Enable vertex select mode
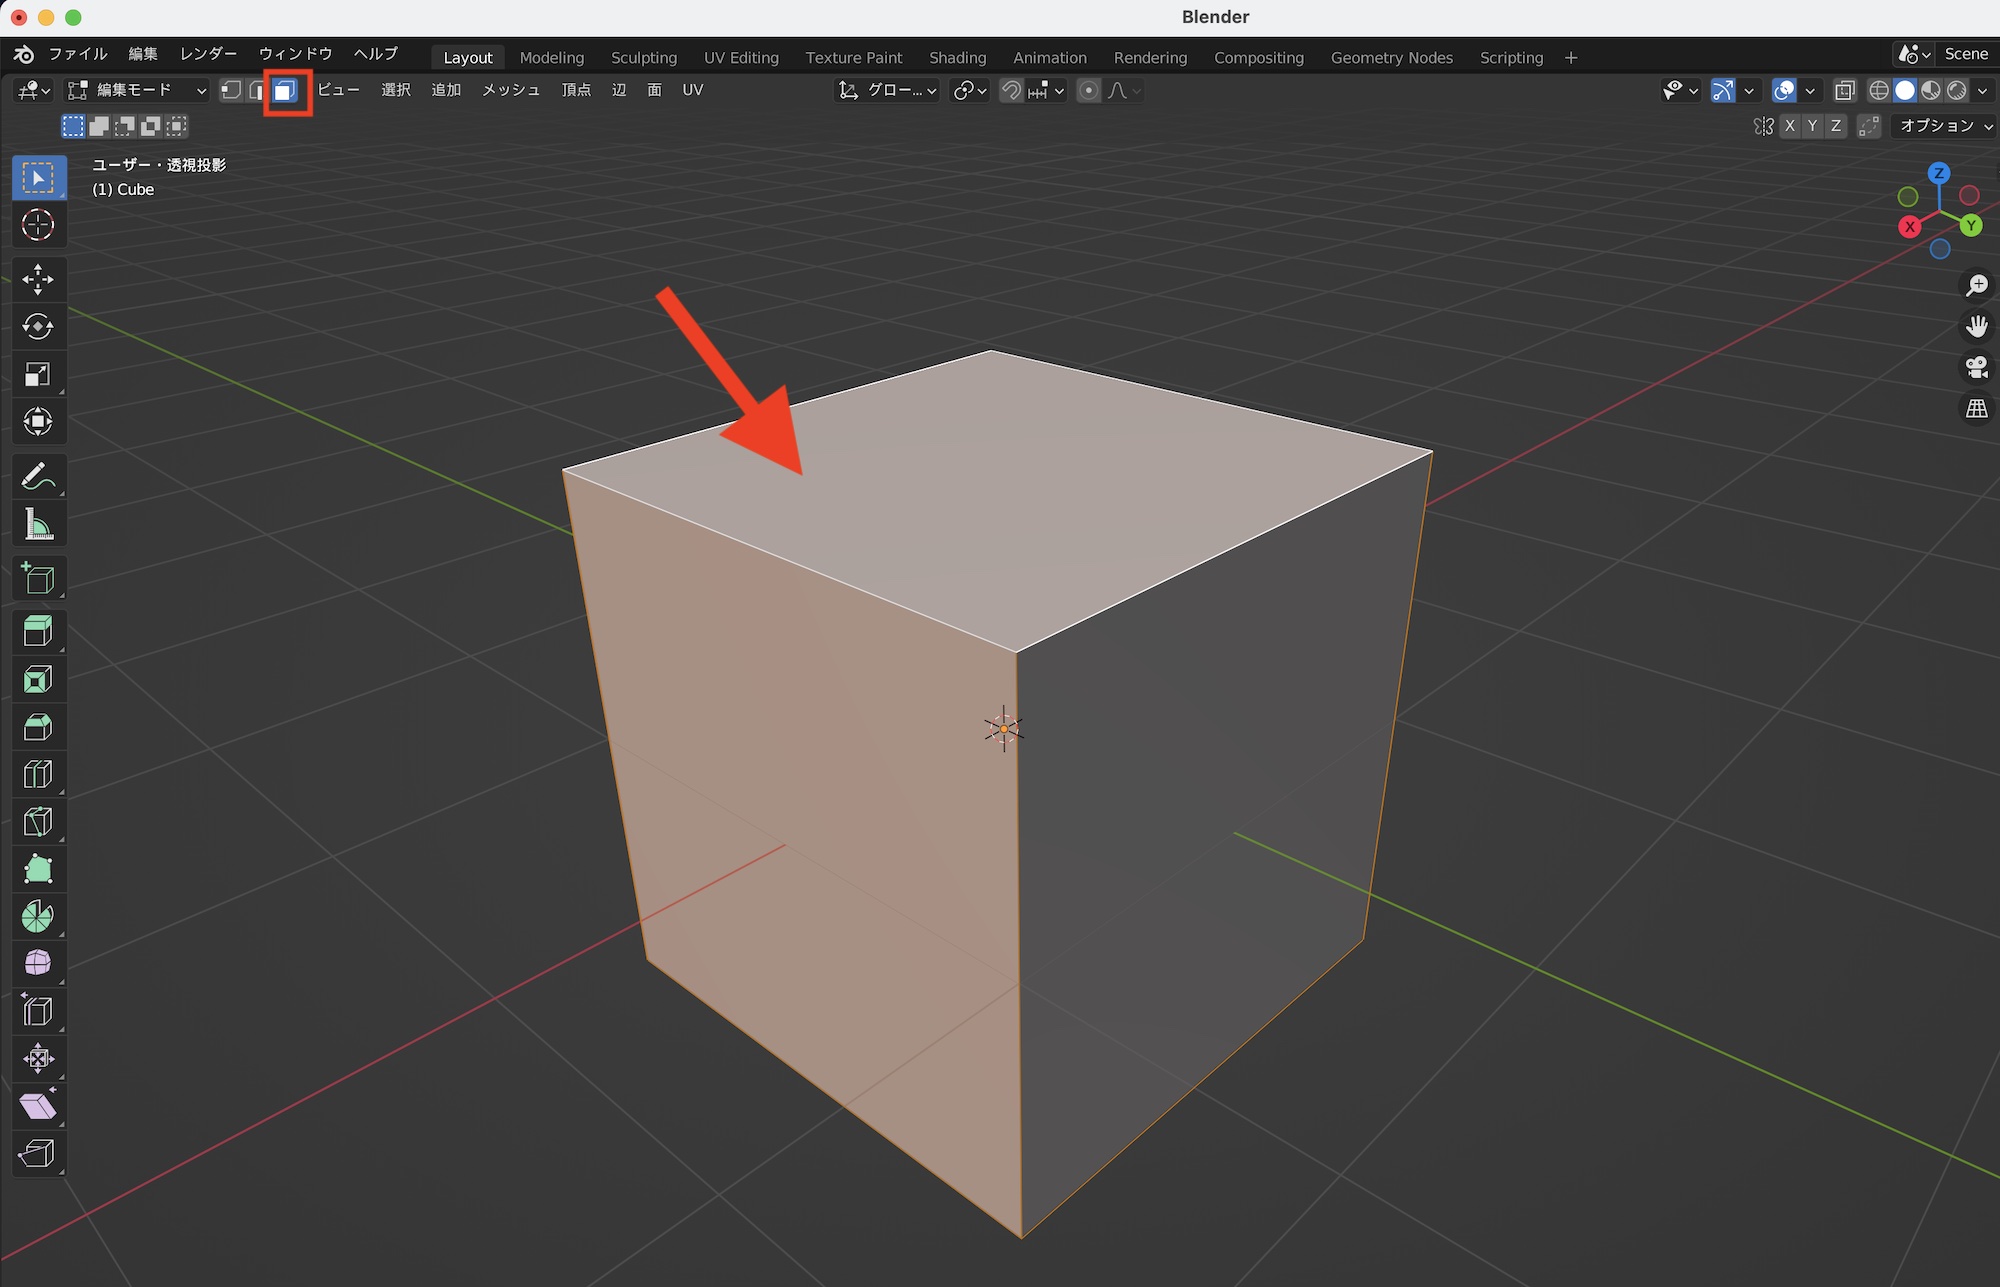The image size is (2000, 1287). click(x=231, y=91)
